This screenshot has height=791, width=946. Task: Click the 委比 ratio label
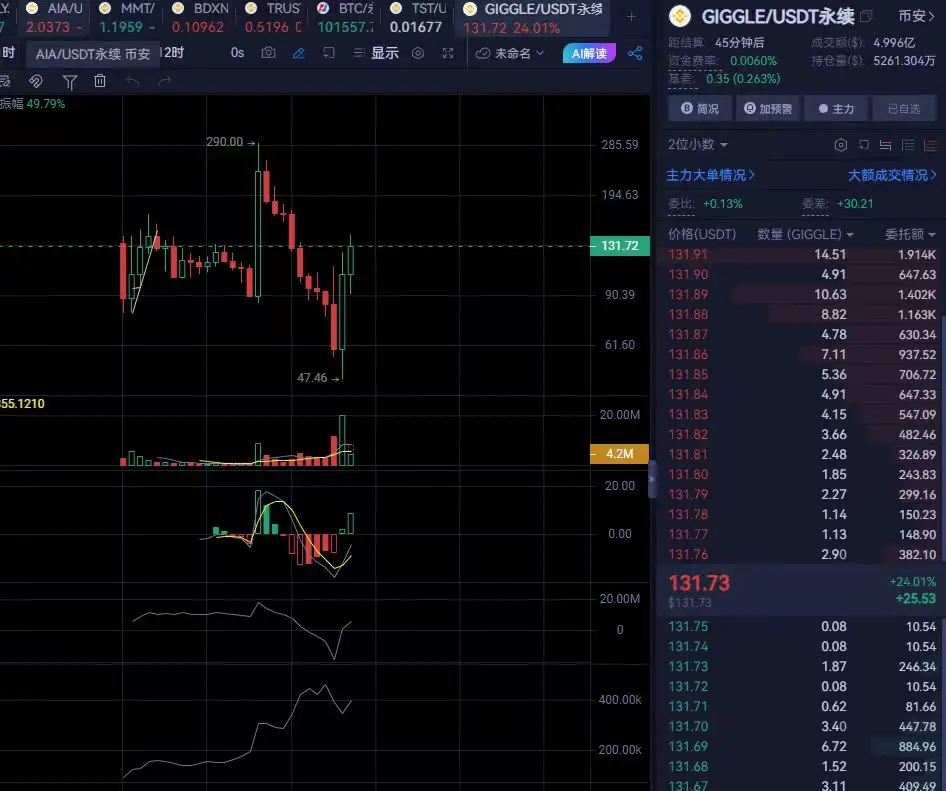pyautogui.click(x=681, y=204)
